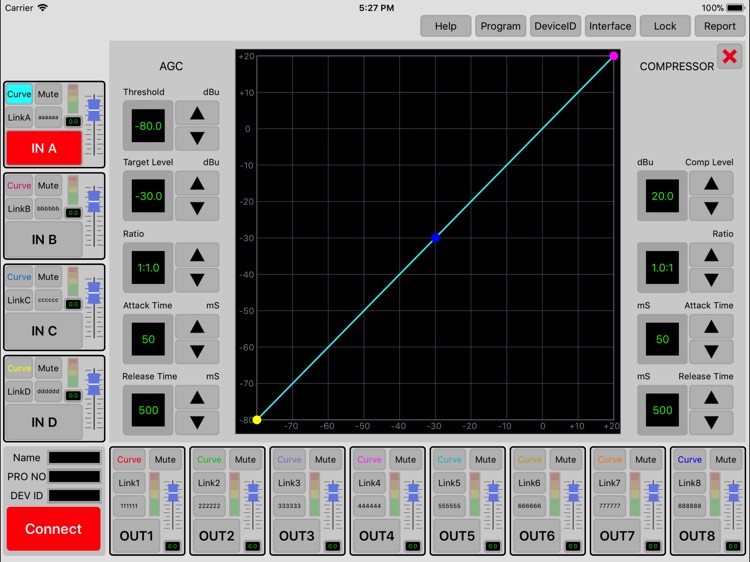
Task: Show Curve for OUT7
Action: [x=609, y=460]
